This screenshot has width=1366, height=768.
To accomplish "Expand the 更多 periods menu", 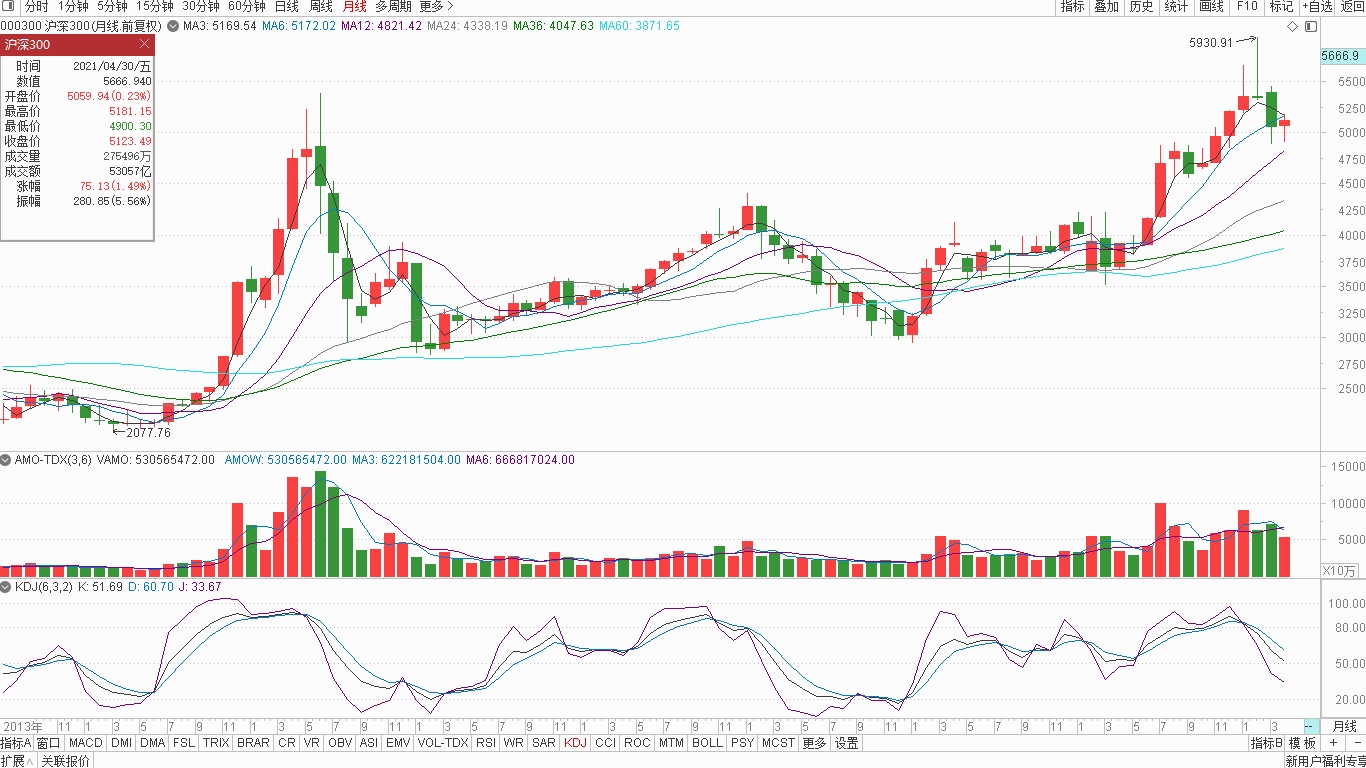I will coord(436,6).
